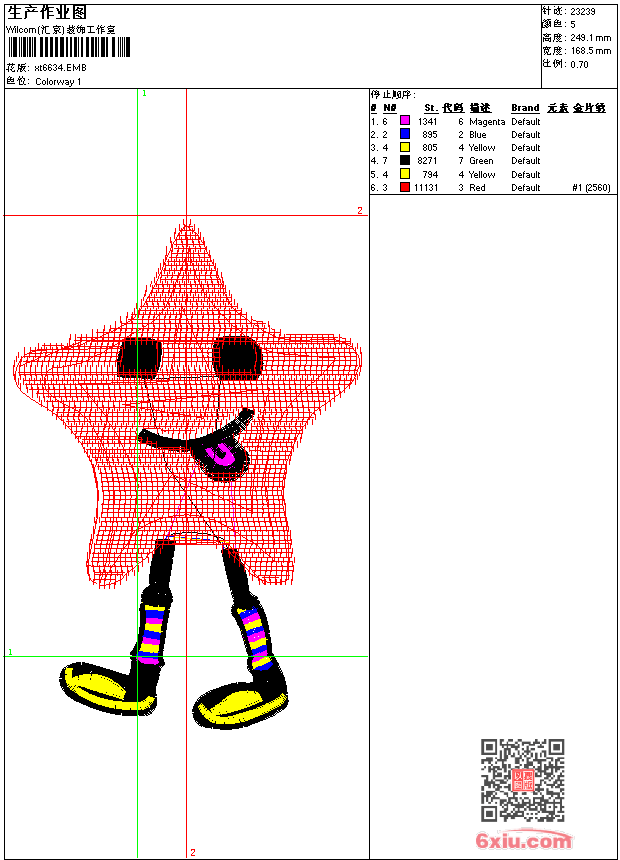
Task: Select the stitch count 11131 in Red row
Action: pyautogui.click(x=426, y=188)
